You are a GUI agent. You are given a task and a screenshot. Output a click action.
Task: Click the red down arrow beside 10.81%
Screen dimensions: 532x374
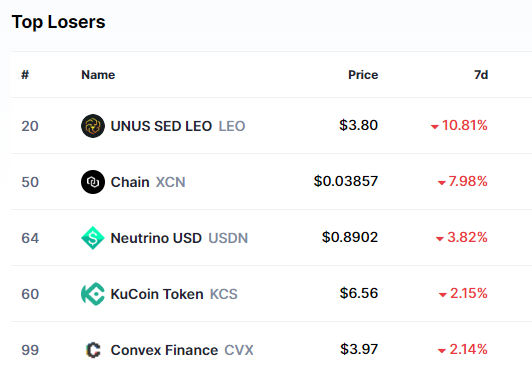[435, 127]
